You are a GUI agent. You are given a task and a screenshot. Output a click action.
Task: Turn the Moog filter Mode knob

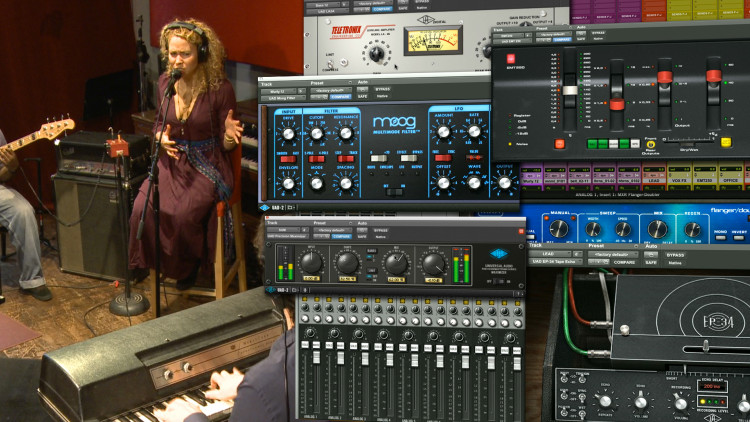click(x=317, y=184)
